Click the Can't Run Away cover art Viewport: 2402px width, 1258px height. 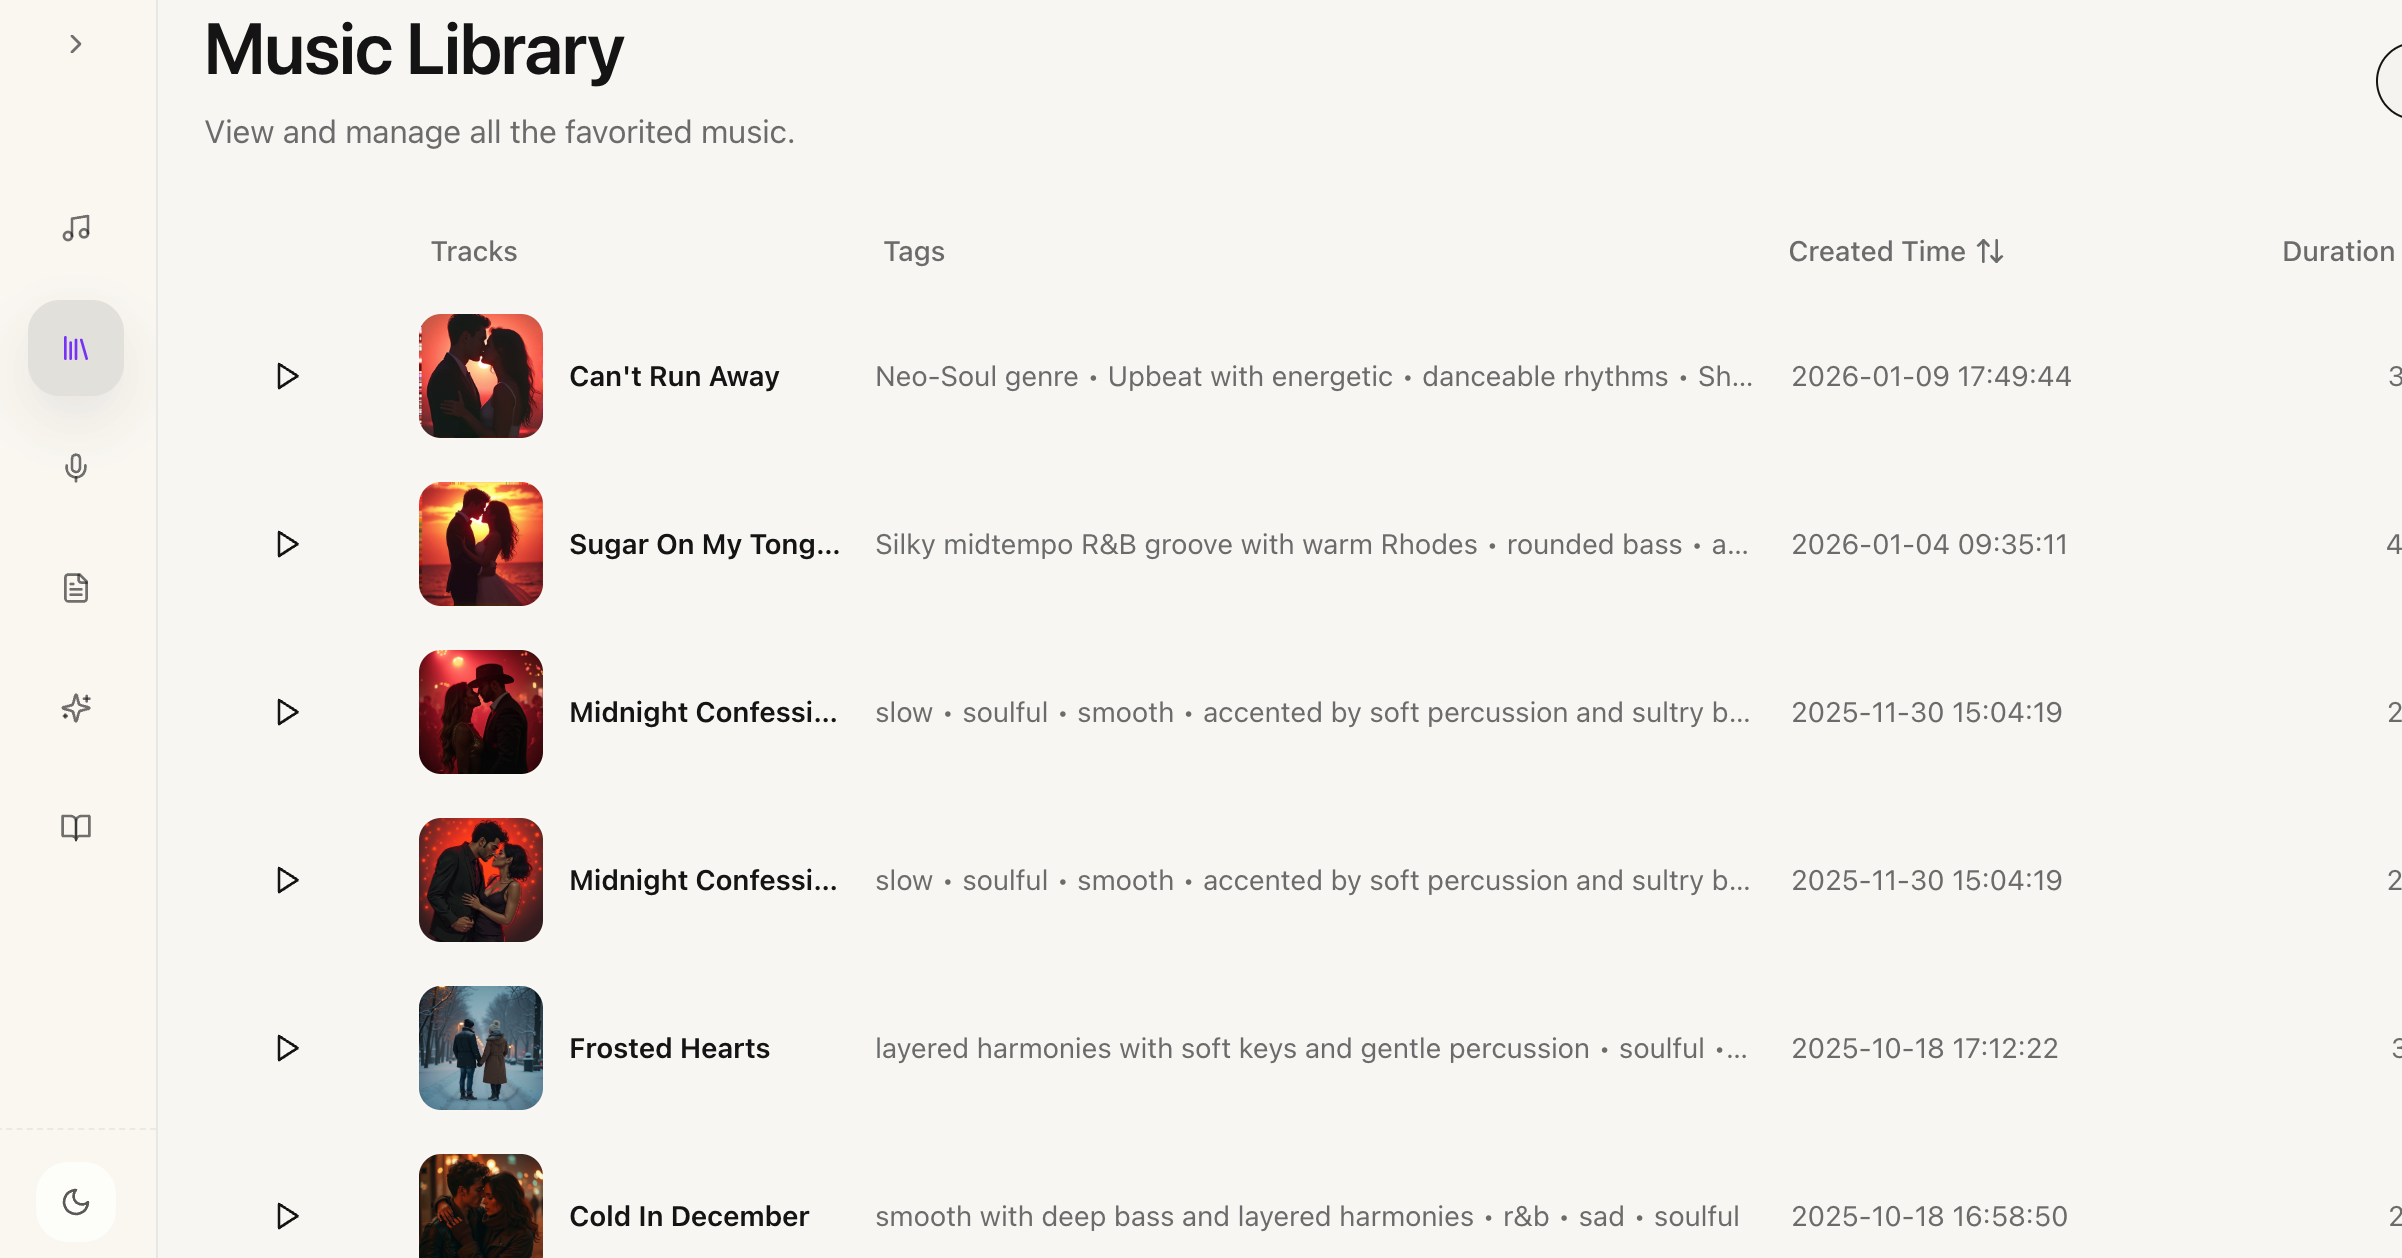(x=481, y=376)
